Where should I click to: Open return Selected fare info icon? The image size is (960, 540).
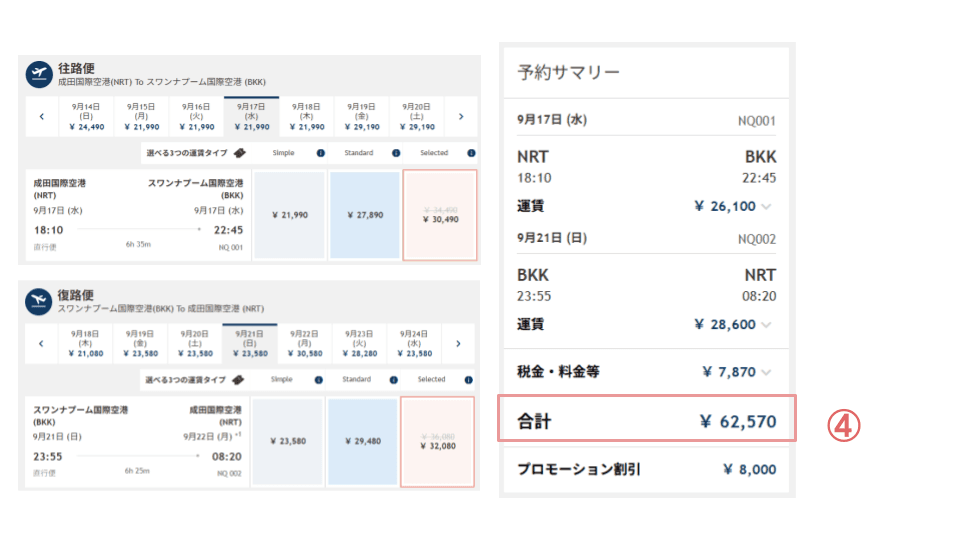[x=468, y=380]
